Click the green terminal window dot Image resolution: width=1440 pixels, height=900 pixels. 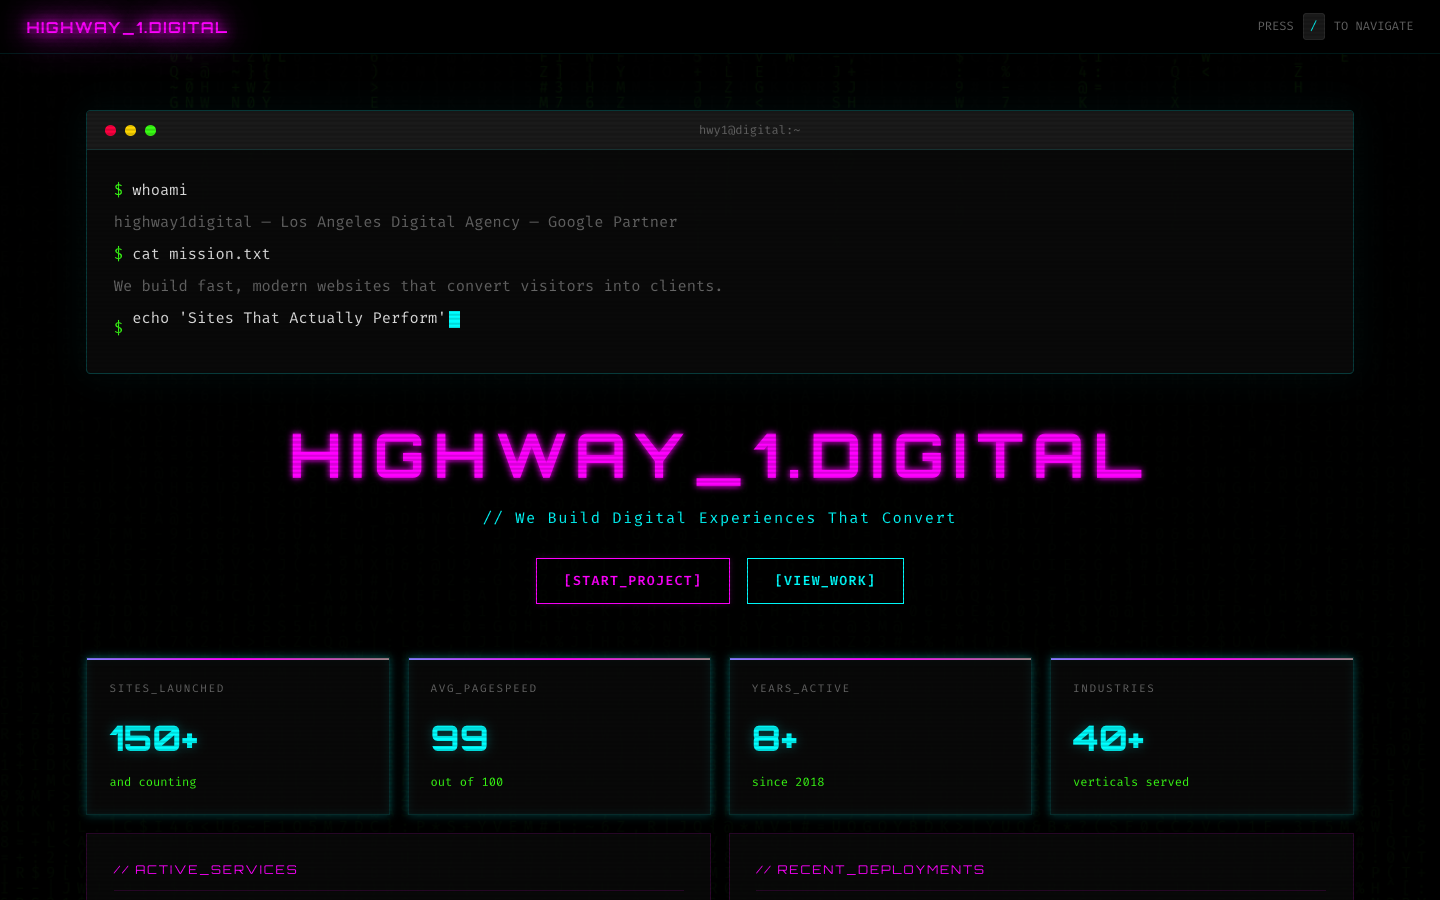pos(150,130)
